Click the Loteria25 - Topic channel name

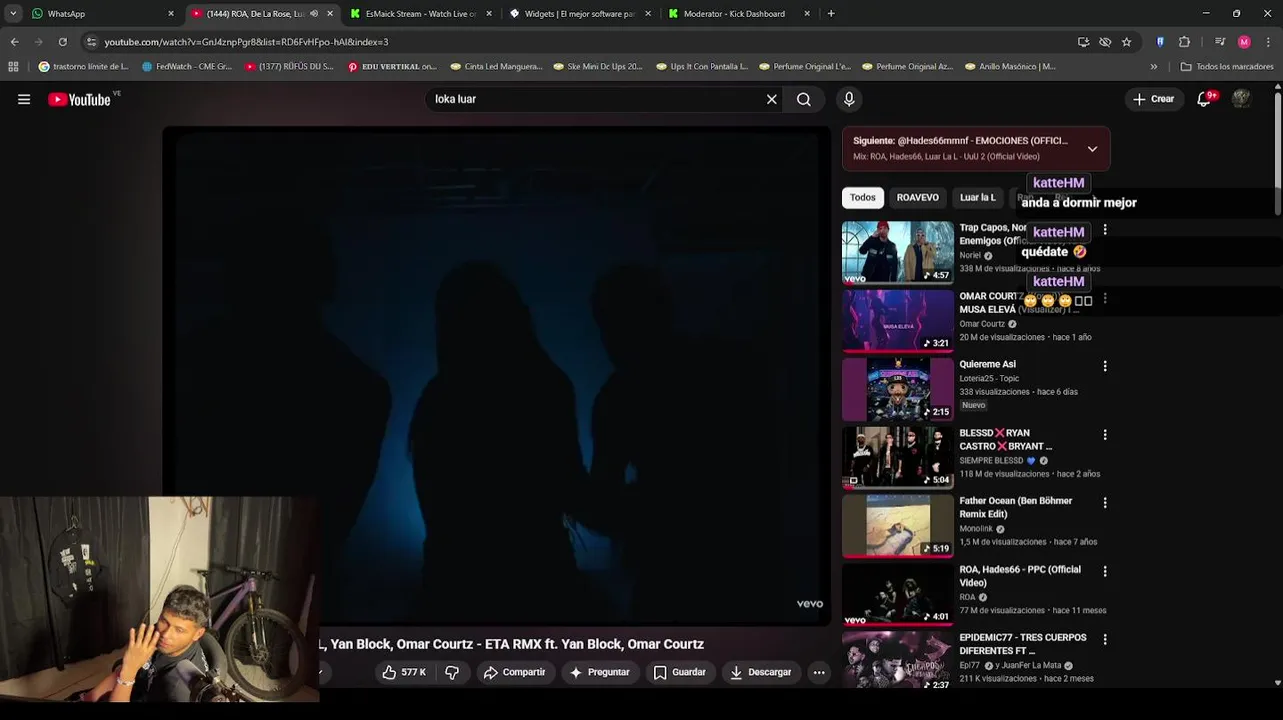[989, 379]
